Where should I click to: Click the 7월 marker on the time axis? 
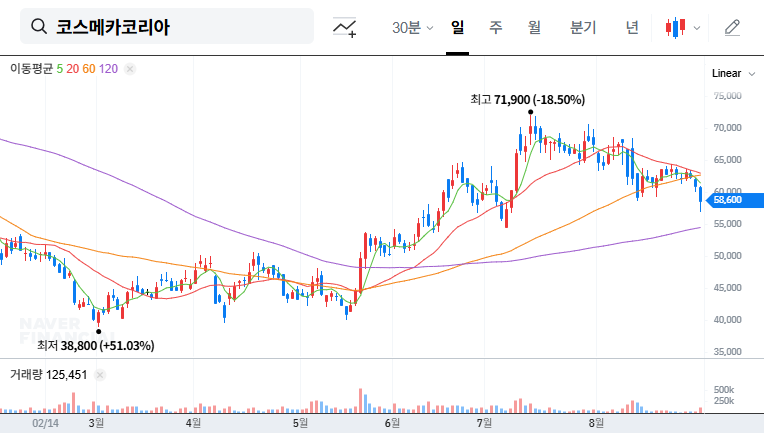pos(484,423)
